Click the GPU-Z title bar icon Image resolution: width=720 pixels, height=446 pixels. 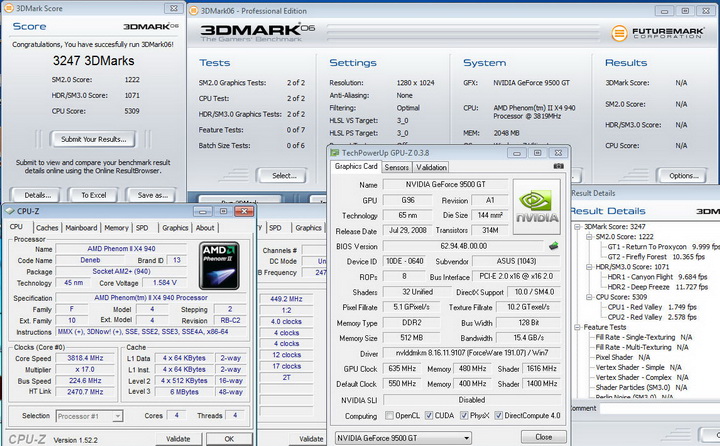(x=334, y=152)
